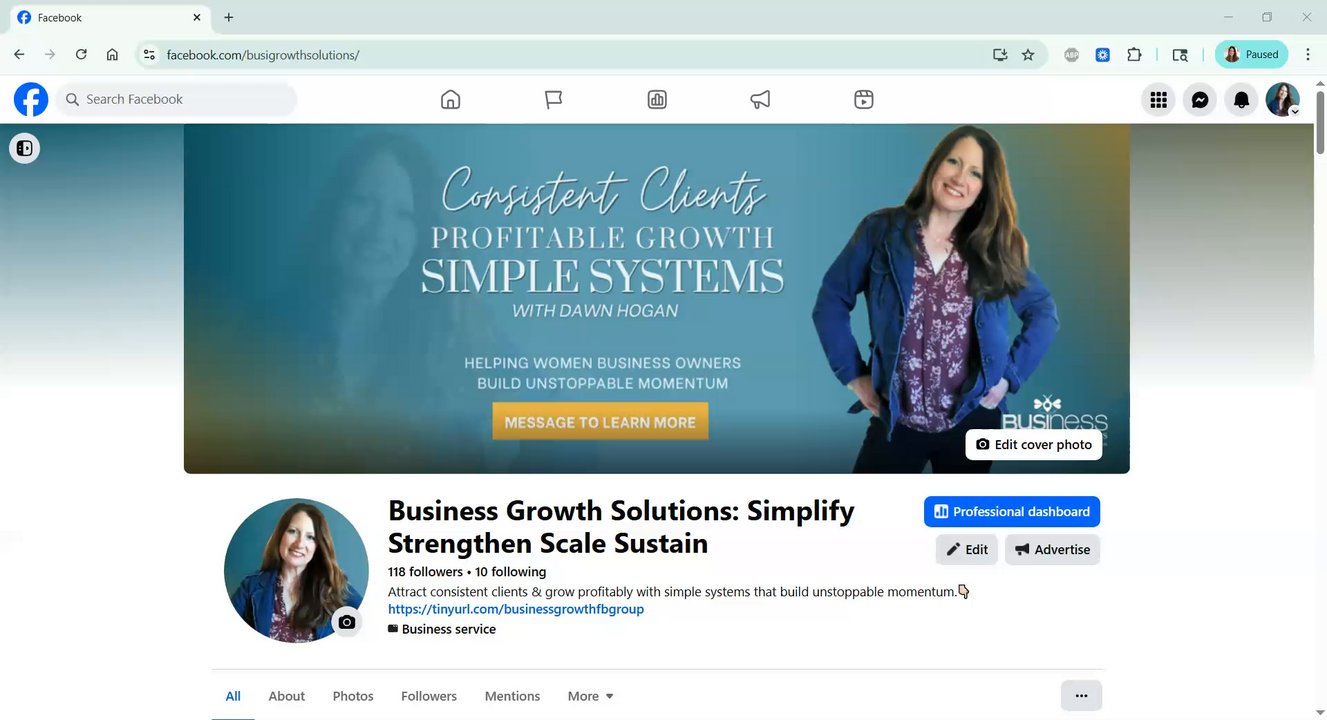Open the Pages flag icon
The height and width of the screenshot is (720, 1327).
click(554, 99)
